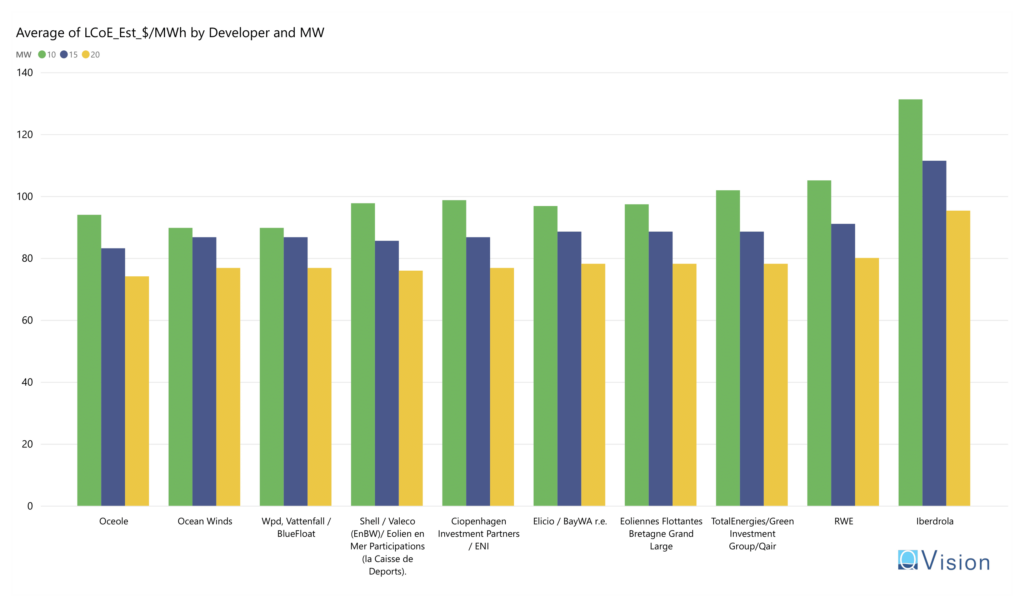This screenshot has height=607, width=1024.
Task: Click Iberdrola's blue 15 MW bar
Action: pos(934,333)
